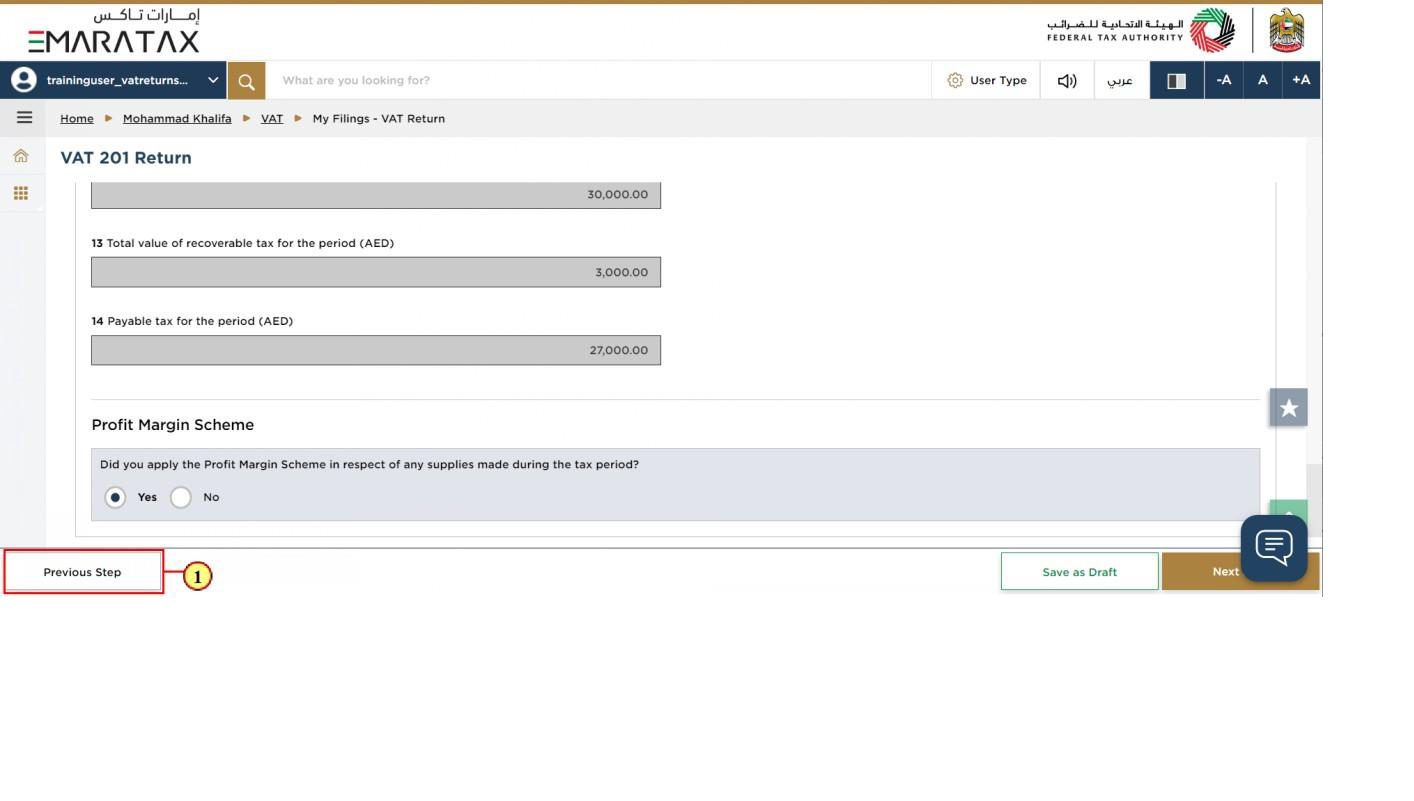Viewport: 1414px width, 801px height.
Task: Toggle the audio speaker icon
Action: point(1067,80)
